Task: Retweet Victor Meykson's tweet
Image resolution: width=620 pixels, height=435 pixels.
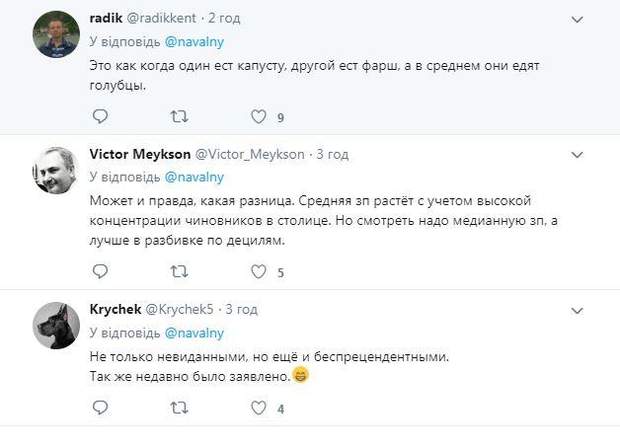Action: point(179,271)
